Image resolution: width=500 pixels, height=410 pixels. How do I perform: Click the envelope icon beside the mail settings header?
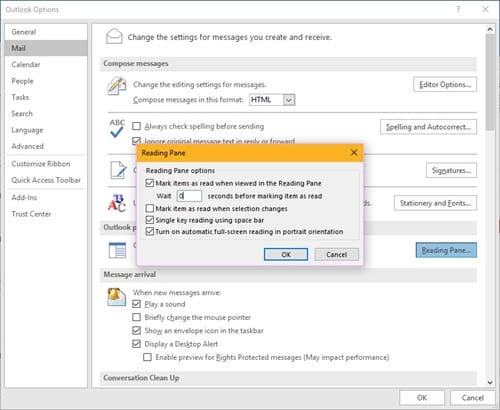tap(114, 36)
